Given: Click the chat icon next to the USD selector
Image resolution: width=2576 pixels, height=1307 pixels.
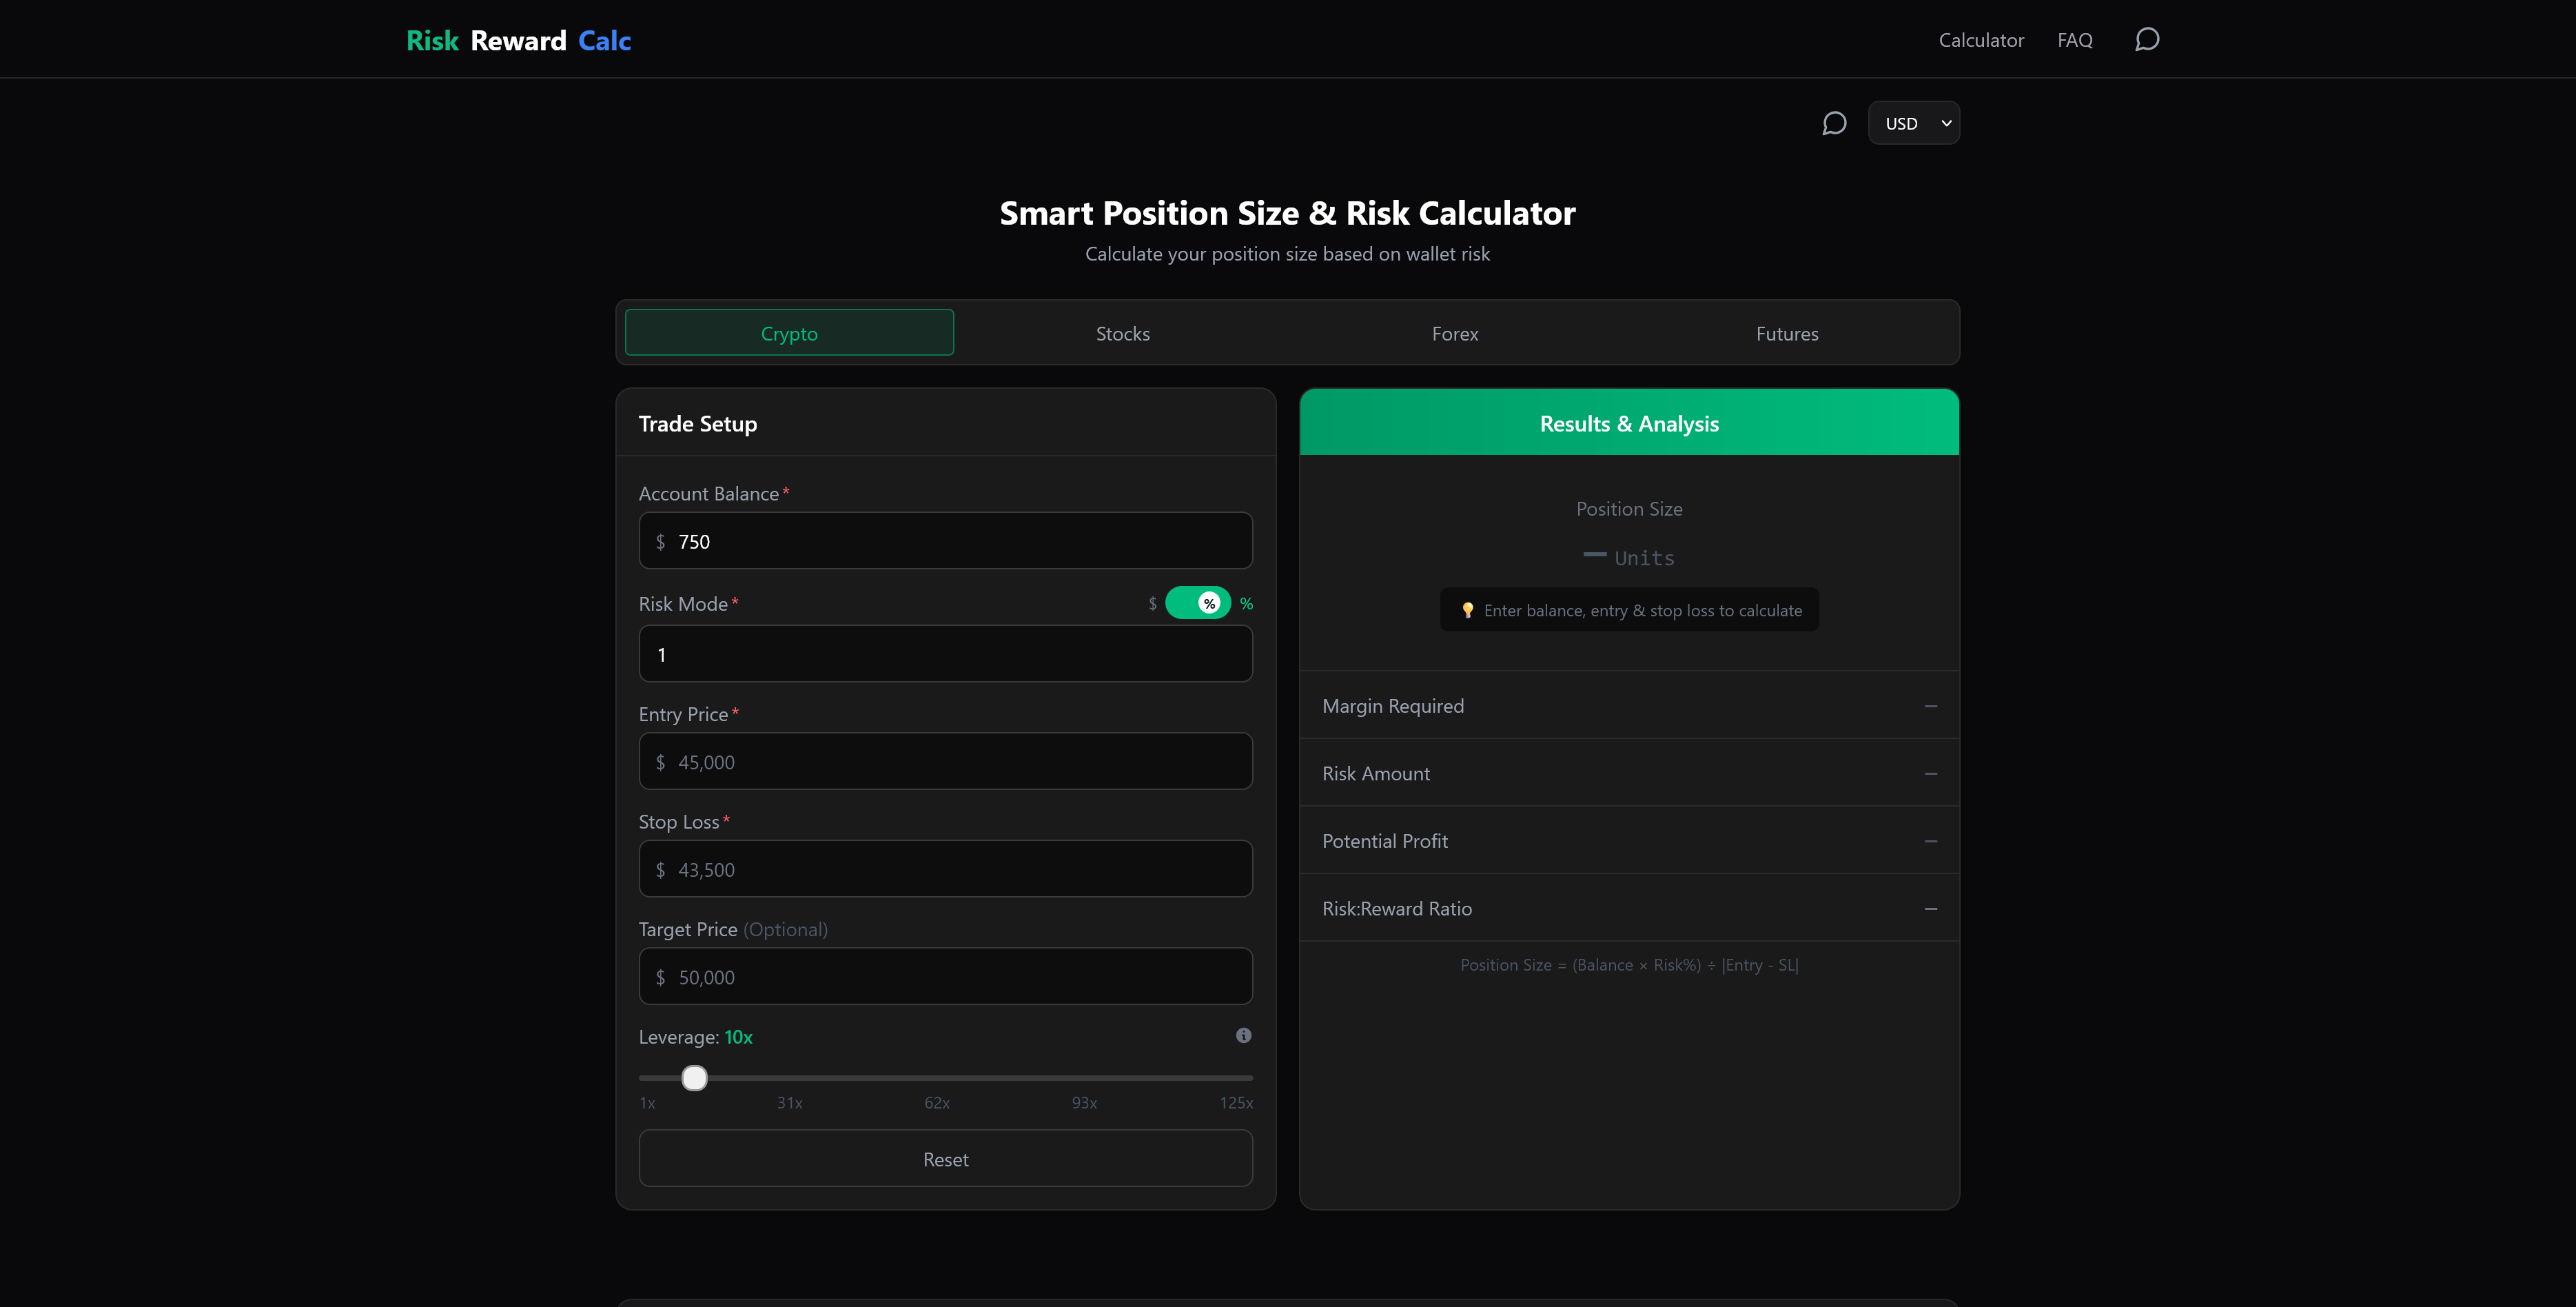Looking at the screenshot, I should [x=1835, y=122].
